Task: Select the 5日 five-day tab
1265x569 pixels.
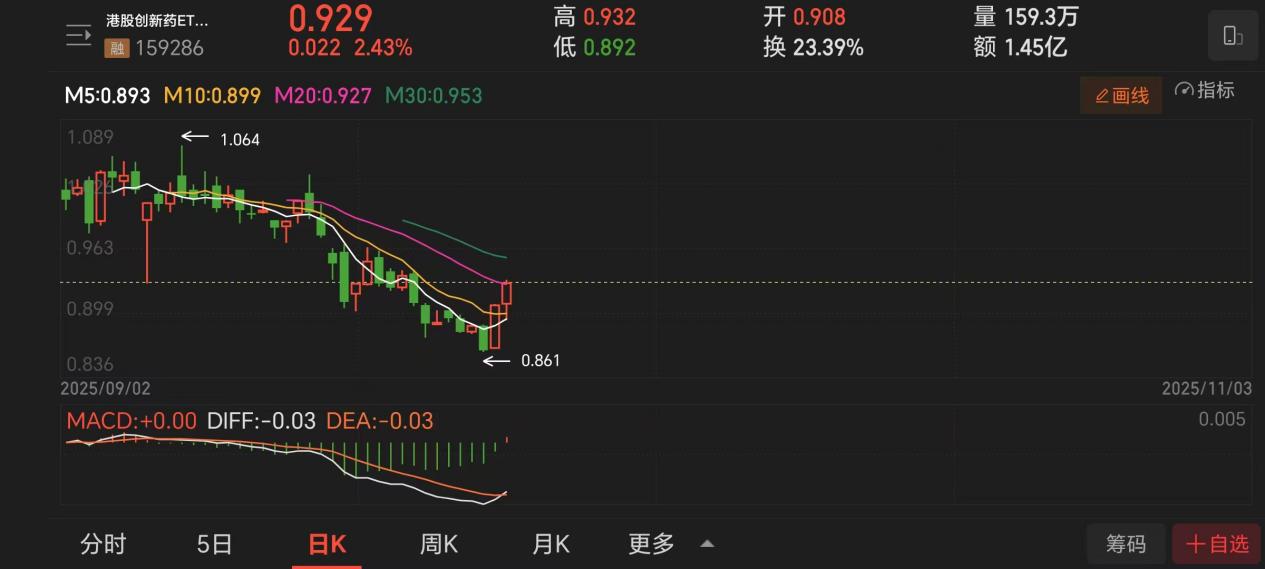Action: tap(214, 544)
